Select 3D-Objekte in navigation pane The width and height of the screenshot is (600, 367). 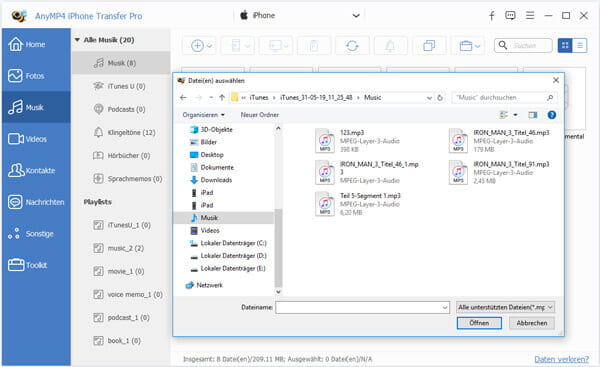pos(211,129)
